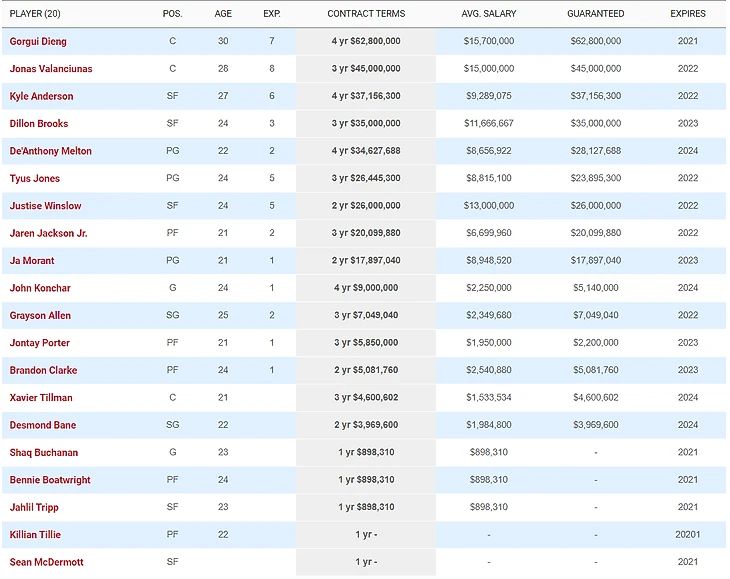Visit Bennie Boatwright player link

point(50,480)
